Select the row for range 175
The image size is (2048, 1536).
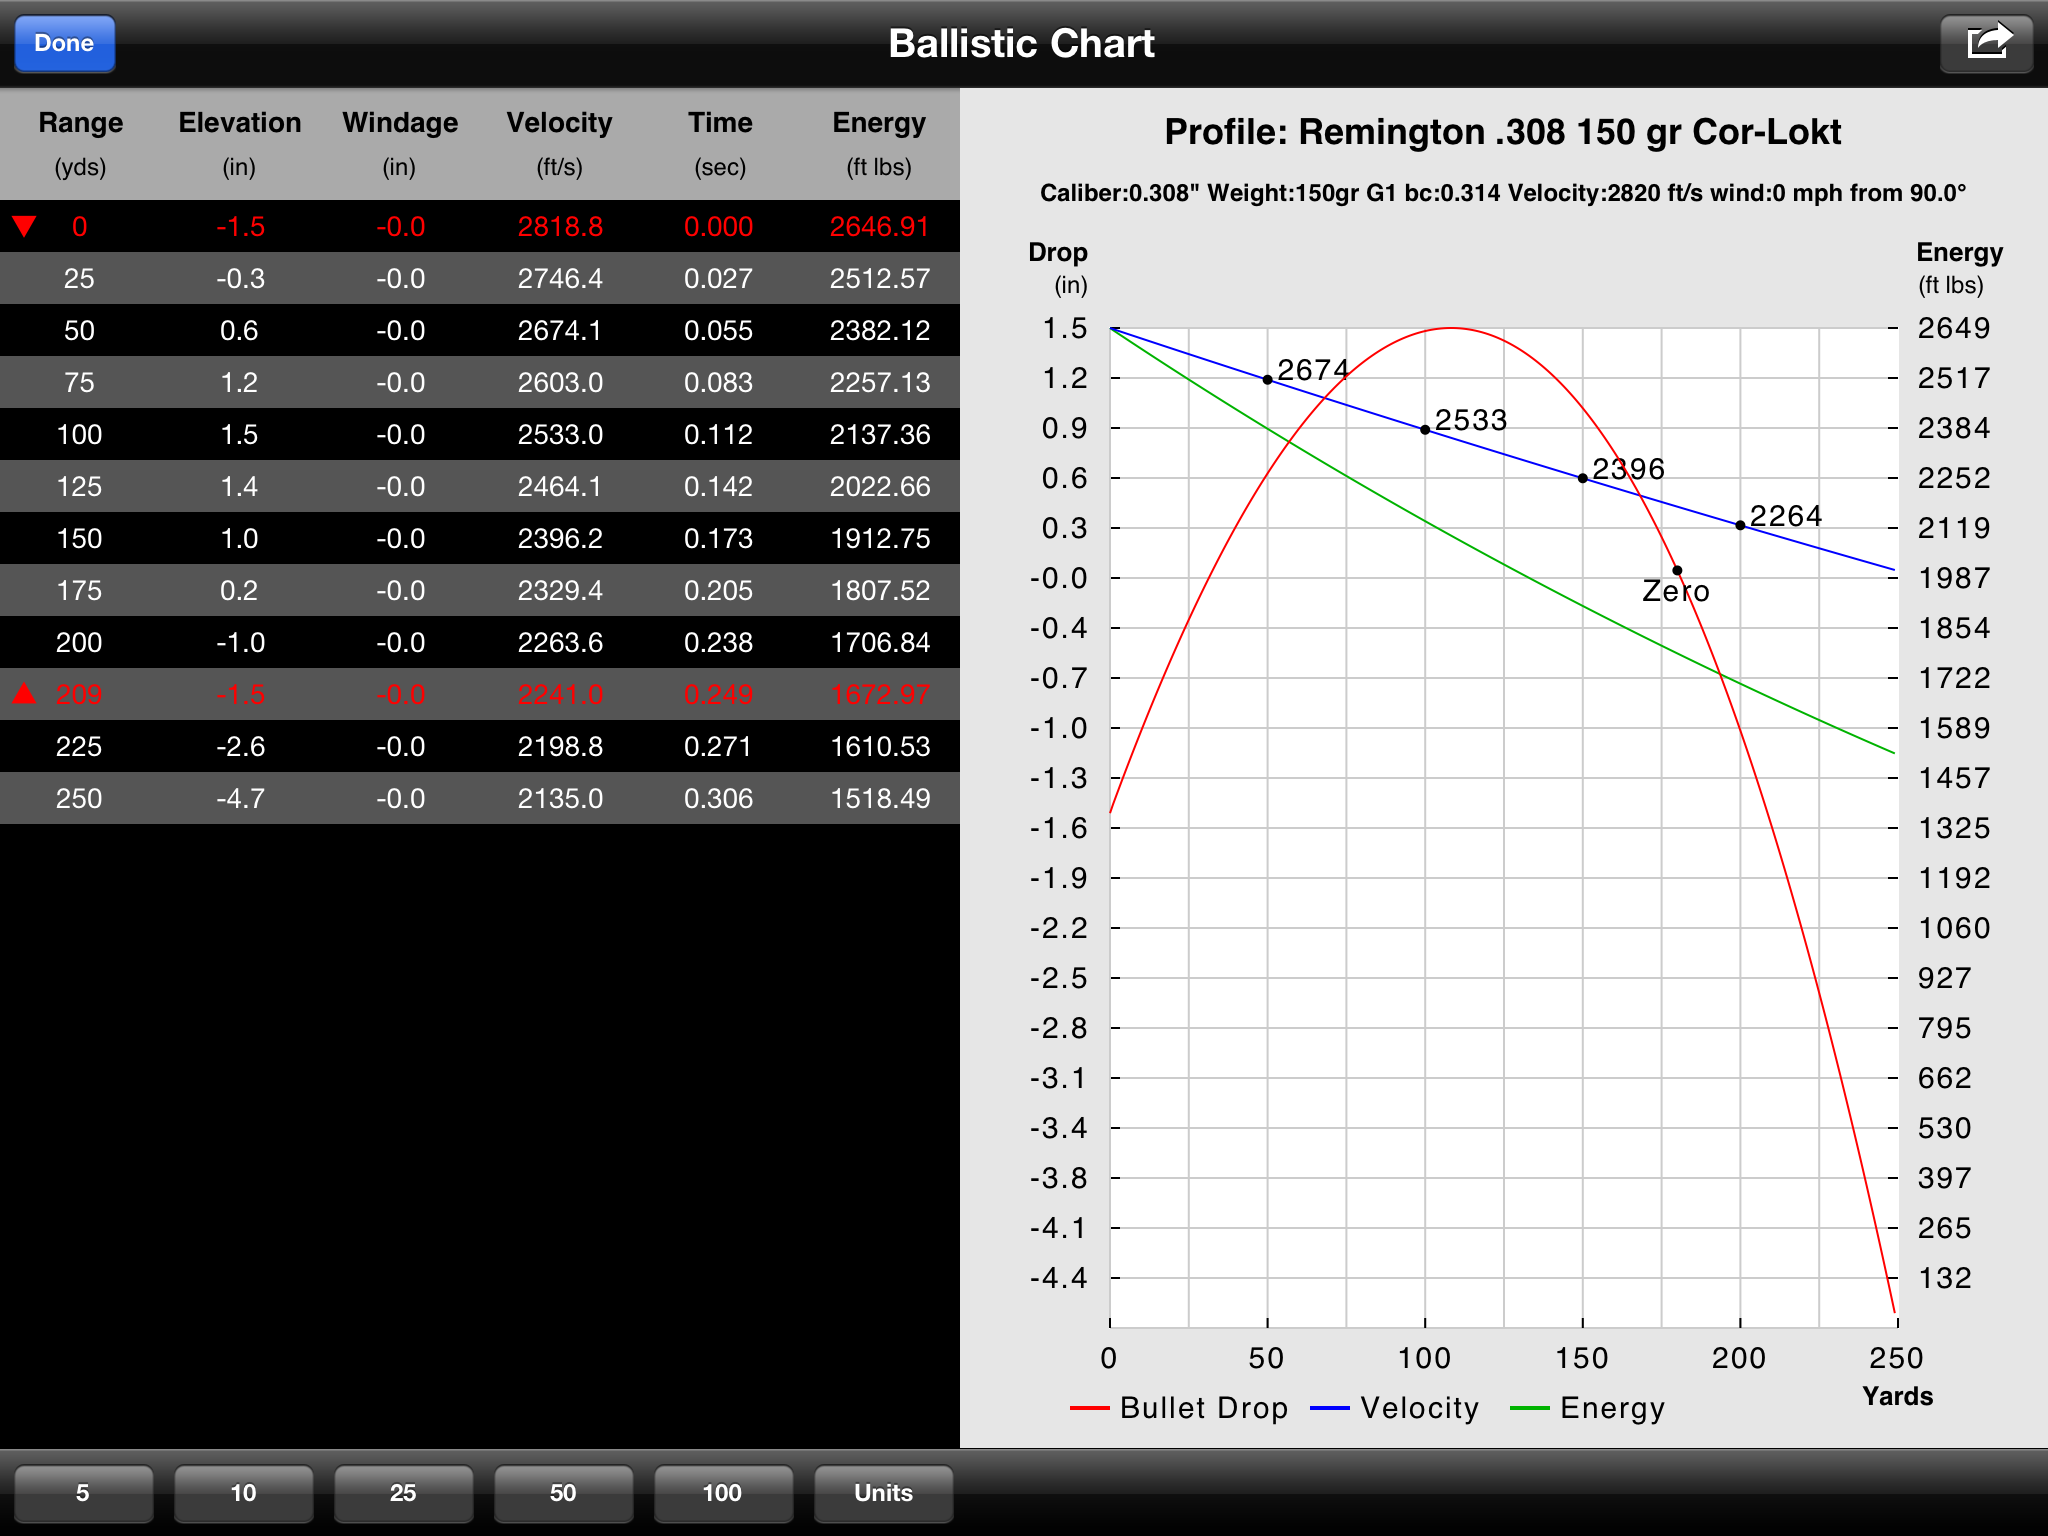coord(480,590)
